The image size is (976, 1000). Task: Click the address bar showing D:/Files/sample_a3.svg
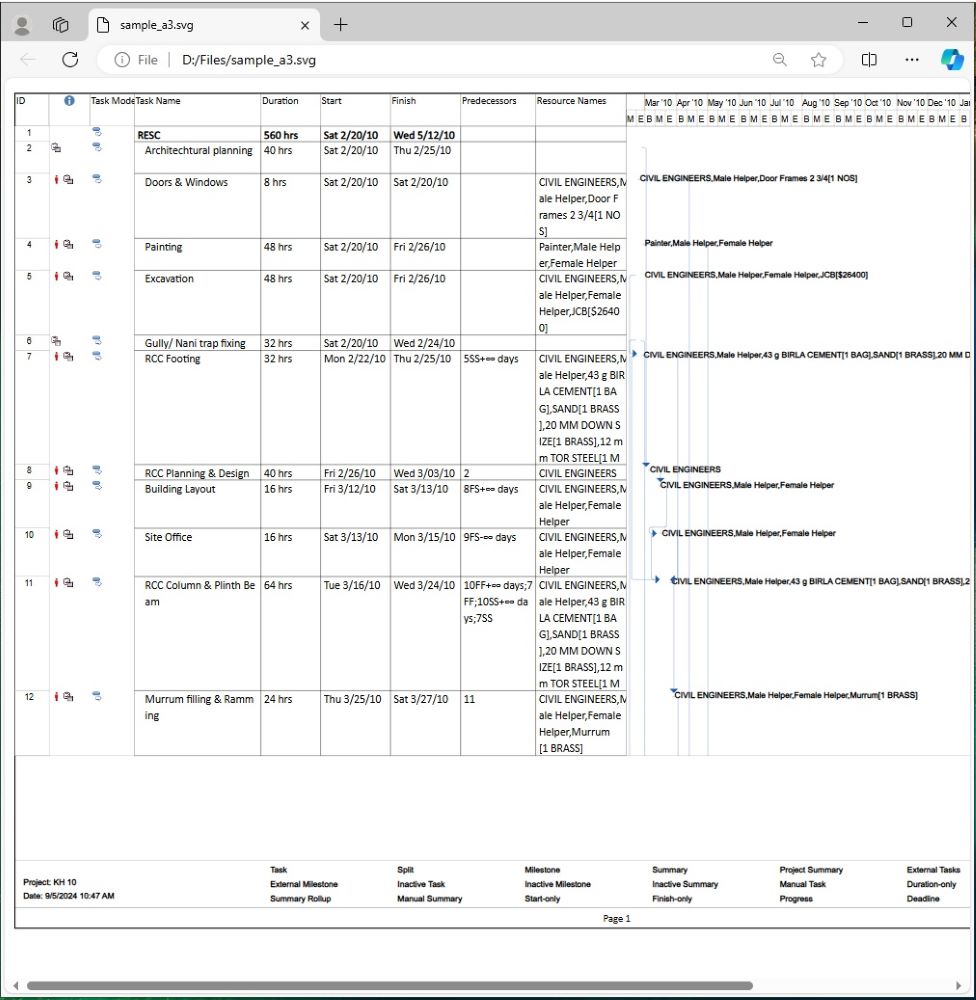(450, 60)
